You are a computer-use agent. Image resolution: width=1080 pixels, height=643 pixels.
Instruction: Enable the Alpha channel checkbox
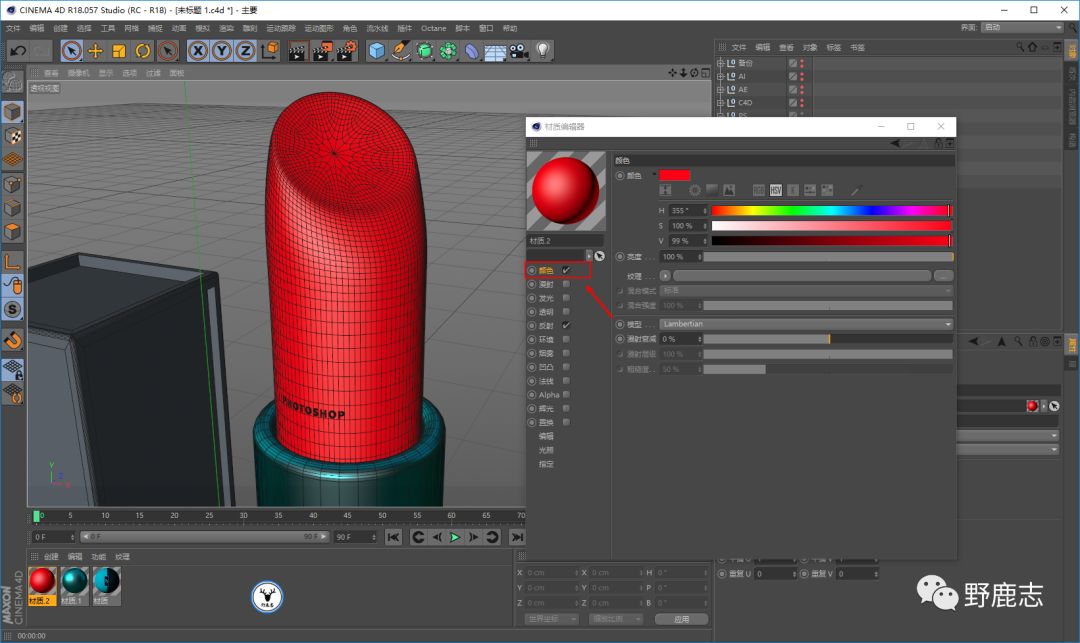point(566,395)
